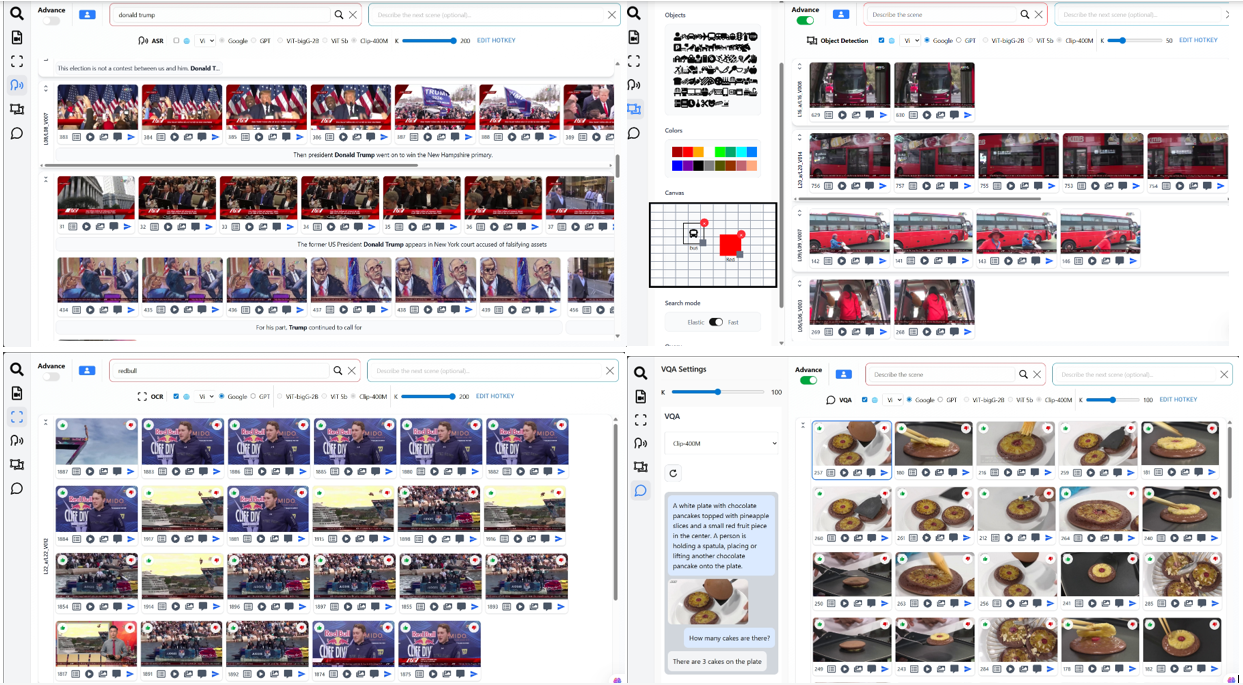This screenshot has width=1243, height=685.
Task: Dislike frame 257 with red thumbs-down icon
Action: click(884, 428)
